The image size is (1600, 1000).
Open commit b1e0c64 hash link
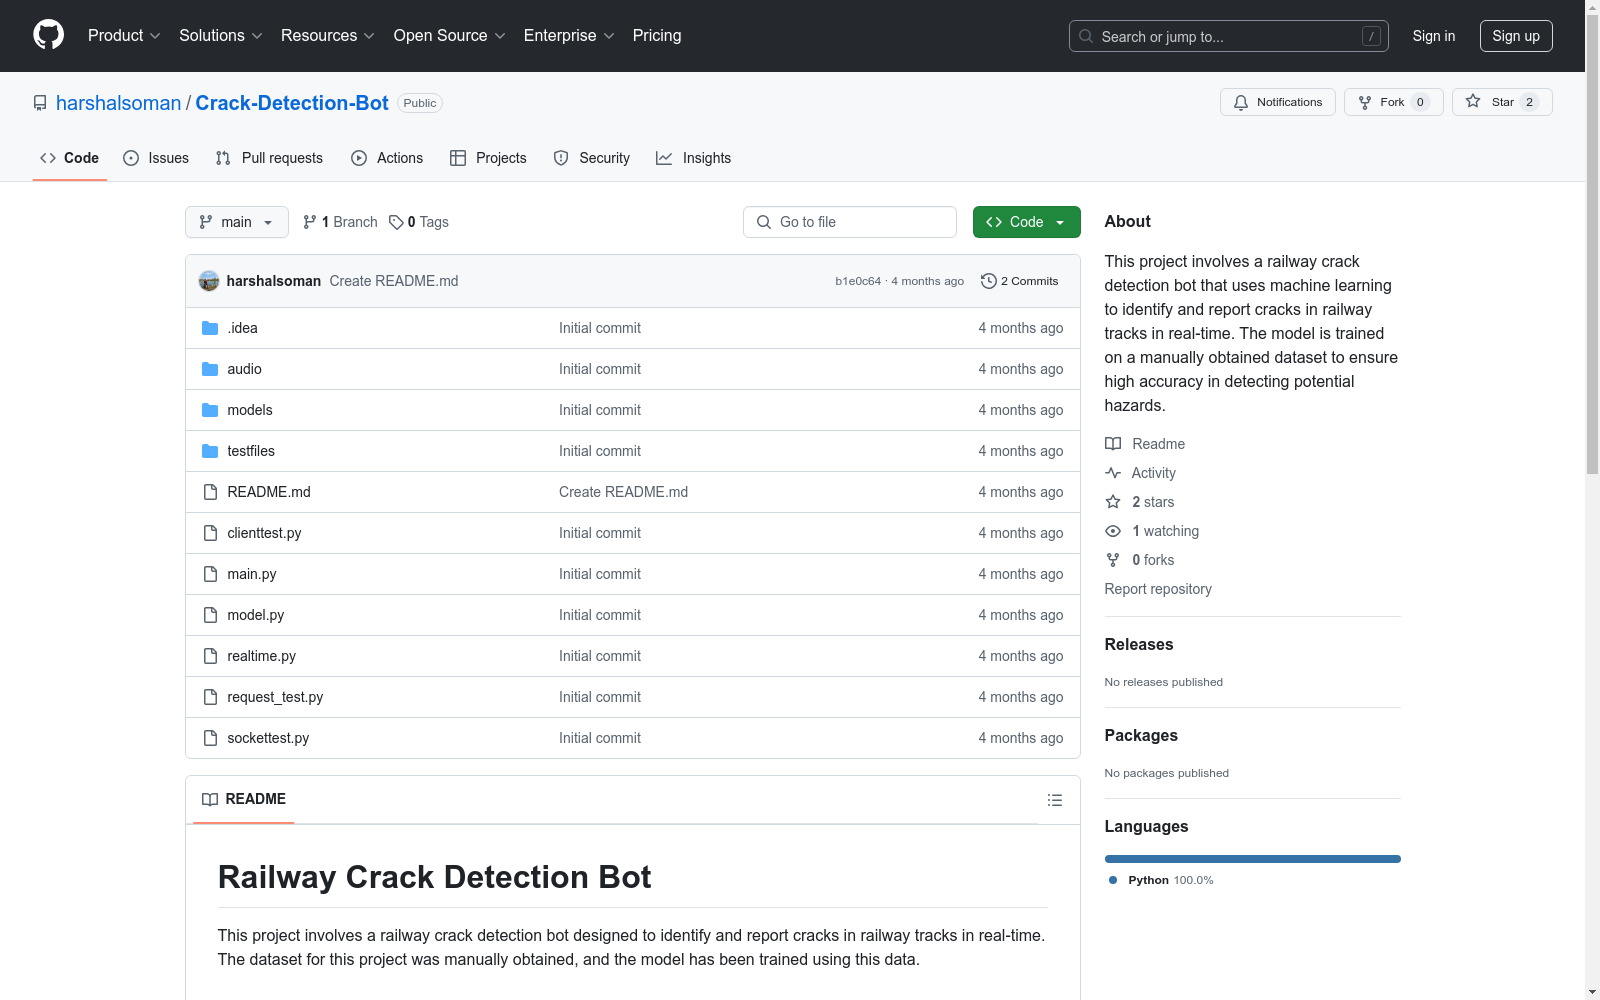(858, 281)
